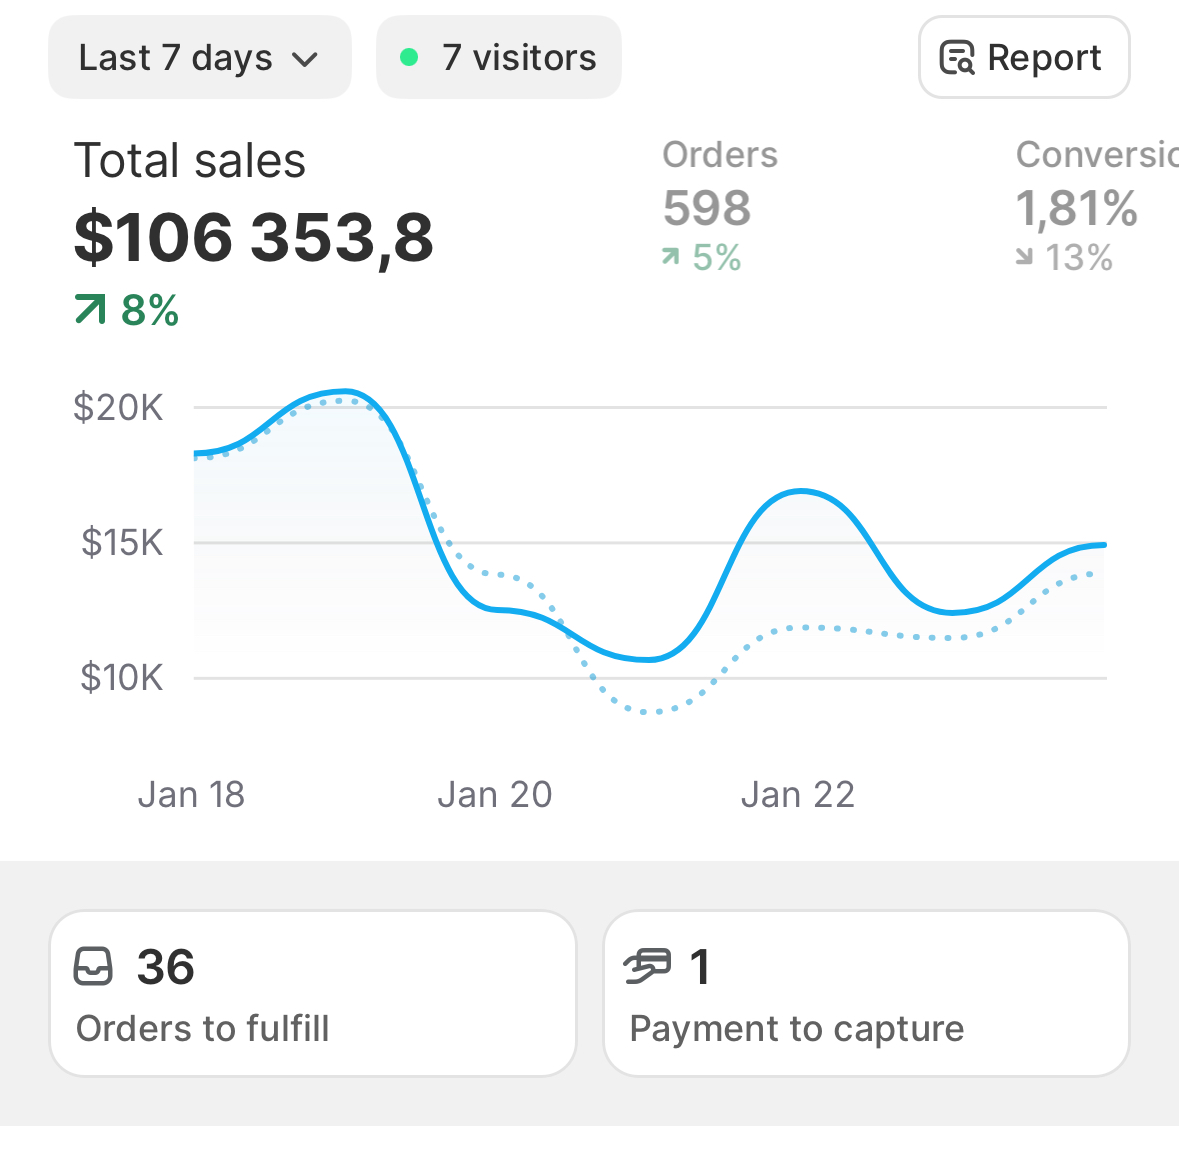The height and width of the screenshot is (1156, 1179).
Task: Select the Total sales metric
Action: click(x=190, y=161)
